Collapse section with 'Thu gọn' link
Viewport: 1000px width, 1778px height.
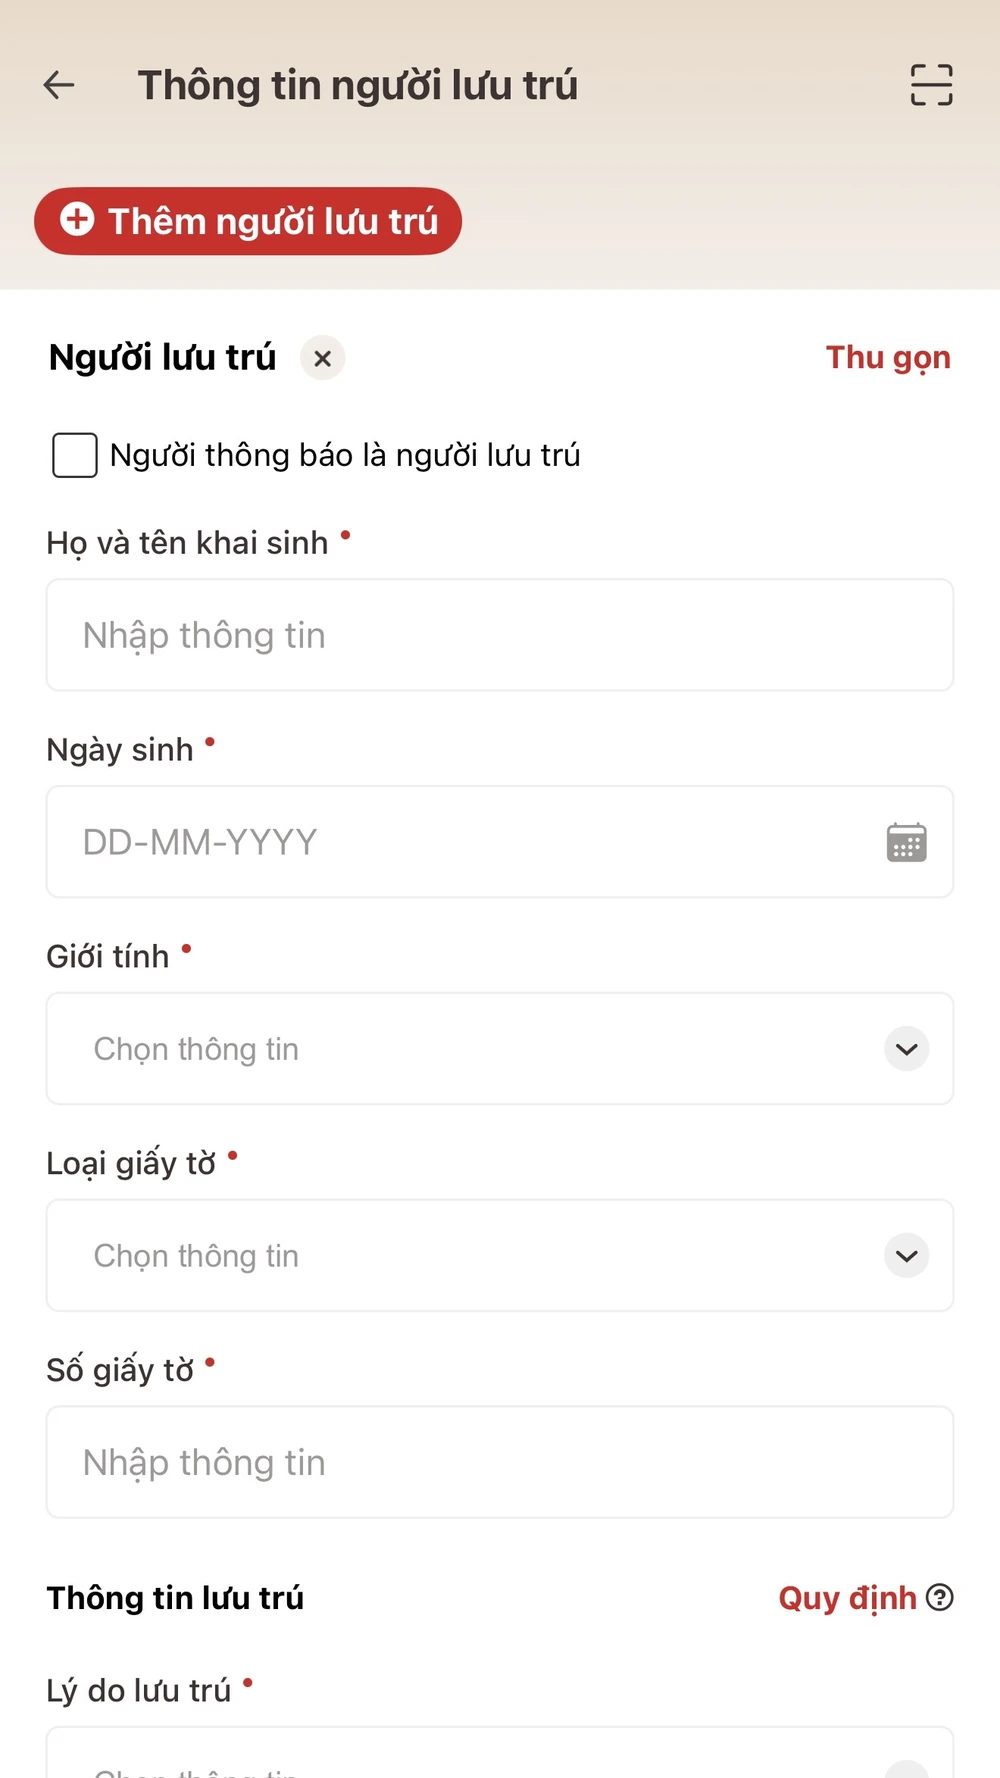[x=888, y=358]
